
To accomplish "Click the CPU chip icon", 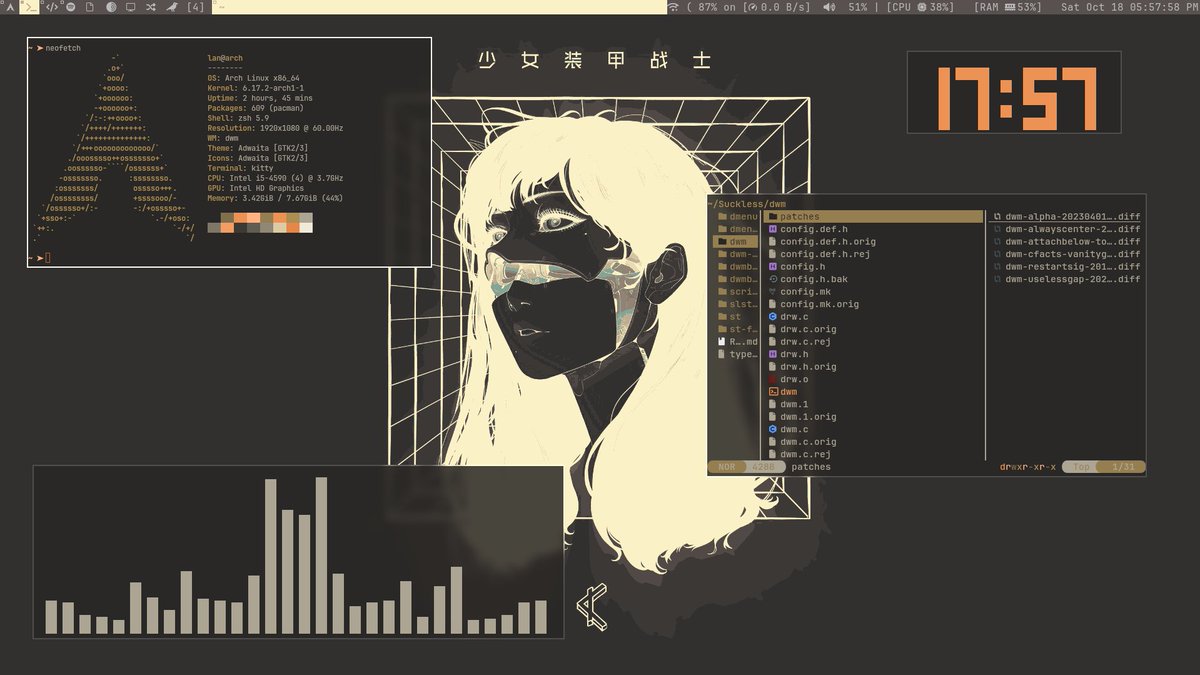I will (923, 7).
